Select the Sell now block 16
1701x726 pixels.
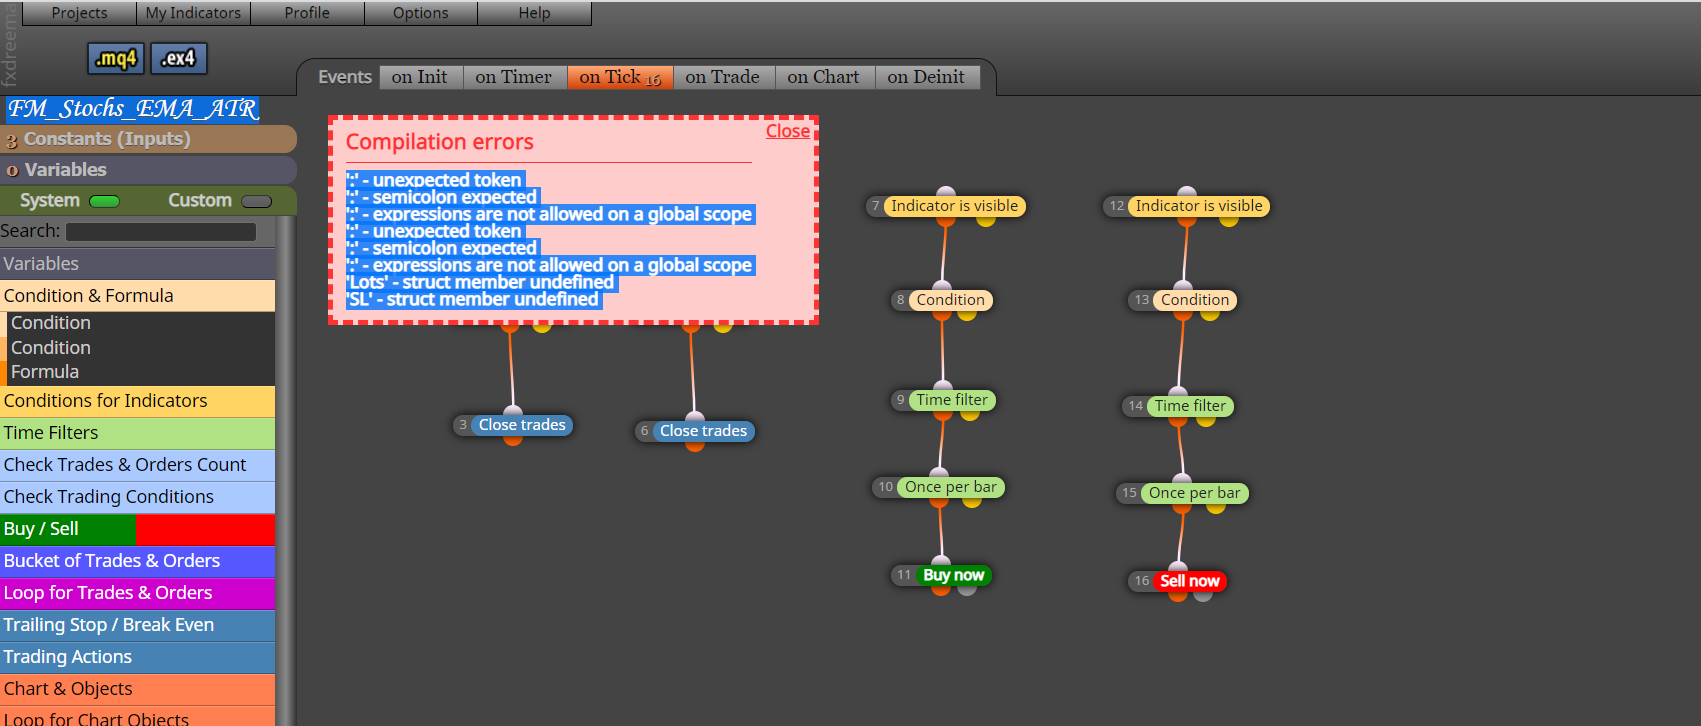point(1190,581)
